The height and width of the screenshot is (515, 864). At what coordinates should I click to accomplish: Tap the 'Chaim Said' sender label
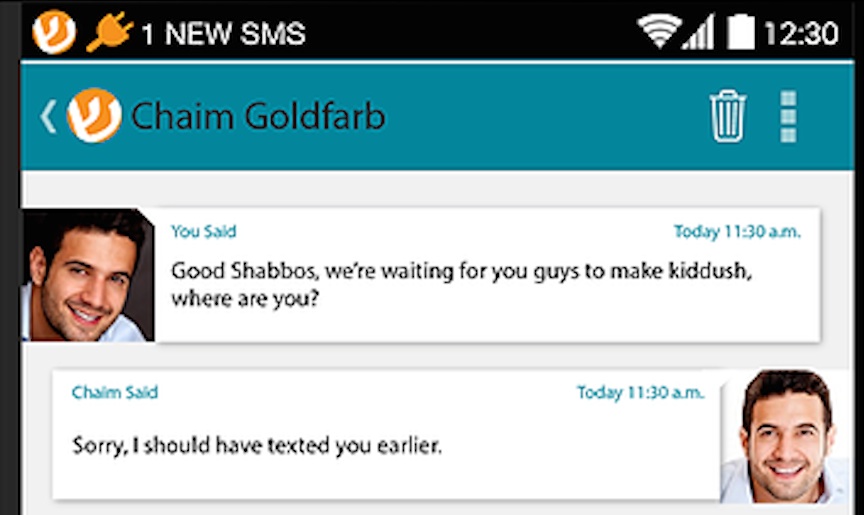coord(115,392)
